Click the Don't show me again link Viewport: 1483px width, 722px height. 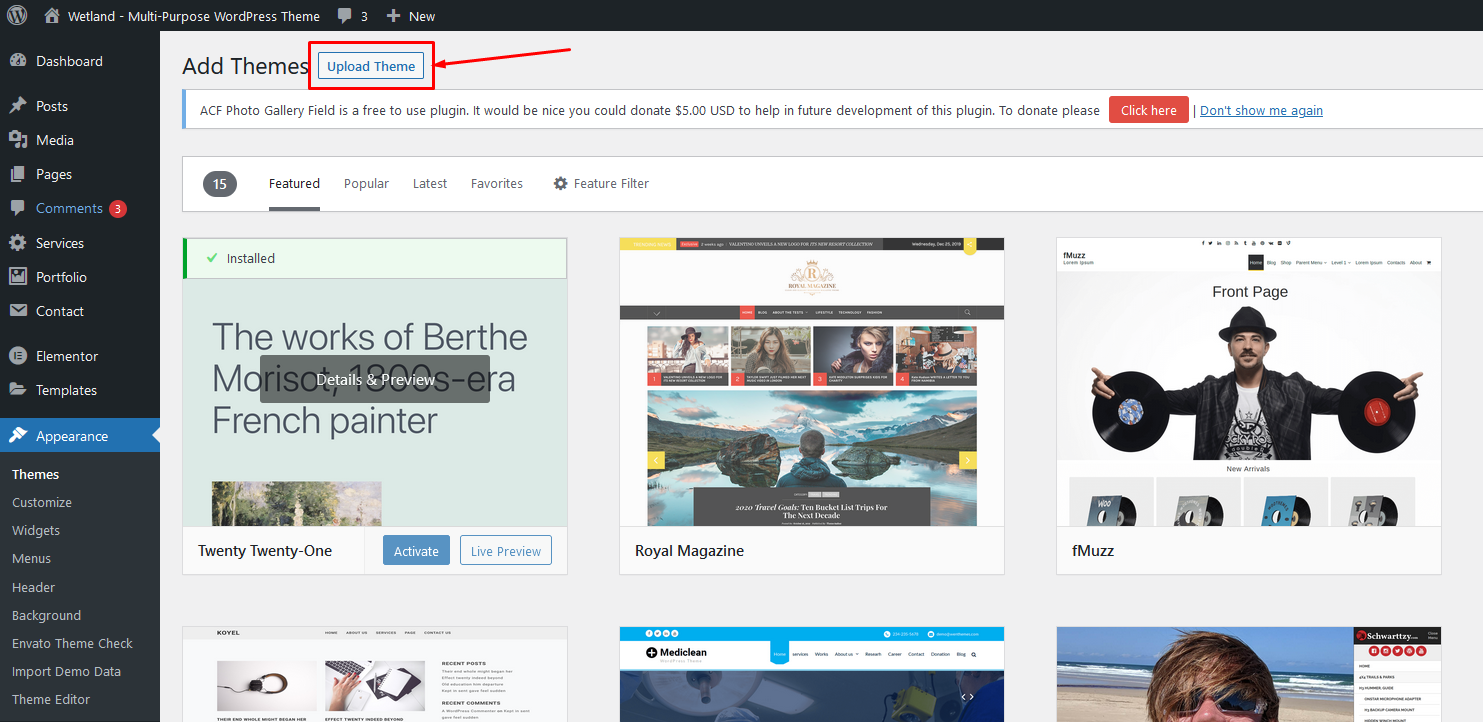click(1261, 110)
